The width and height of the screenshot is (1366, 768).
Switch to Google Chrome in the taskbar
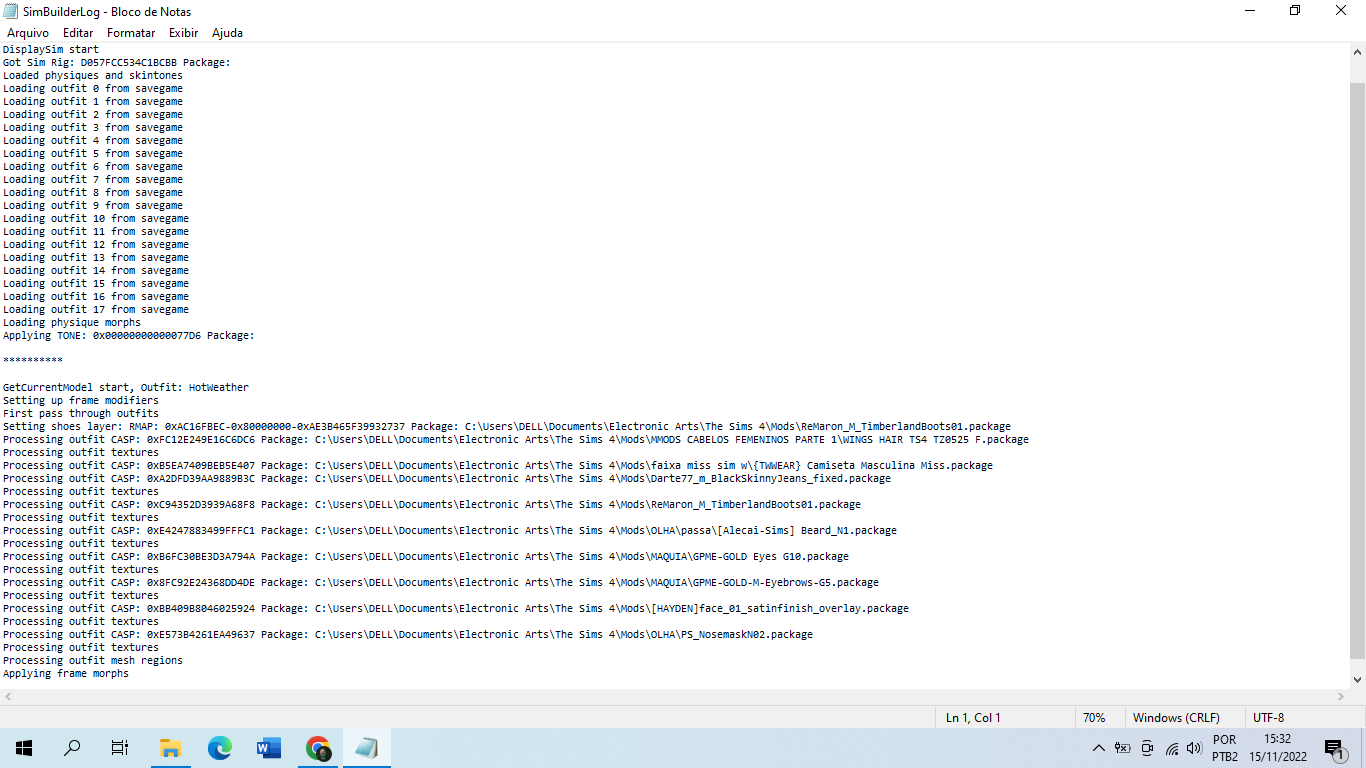[318, 748]
